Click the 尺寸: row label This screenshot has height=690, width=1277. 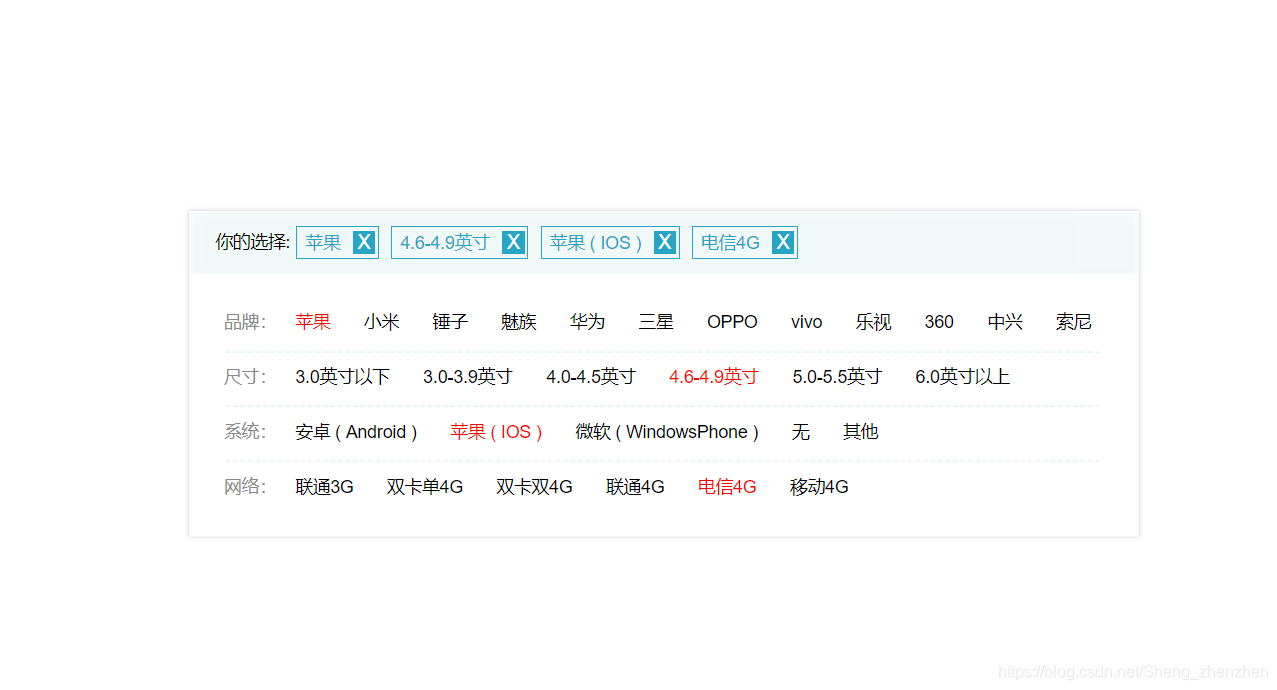tap(245, 377)
